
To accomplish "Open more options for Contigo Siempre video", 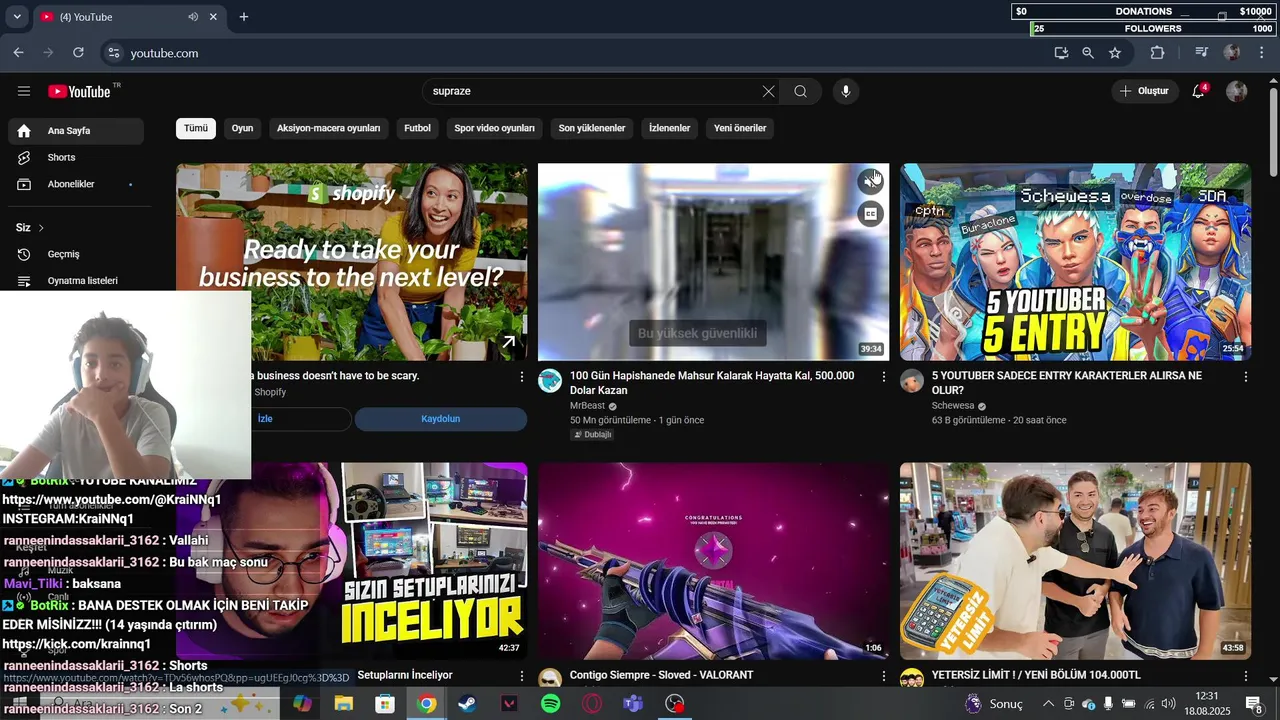I will (x=883, y=677).
